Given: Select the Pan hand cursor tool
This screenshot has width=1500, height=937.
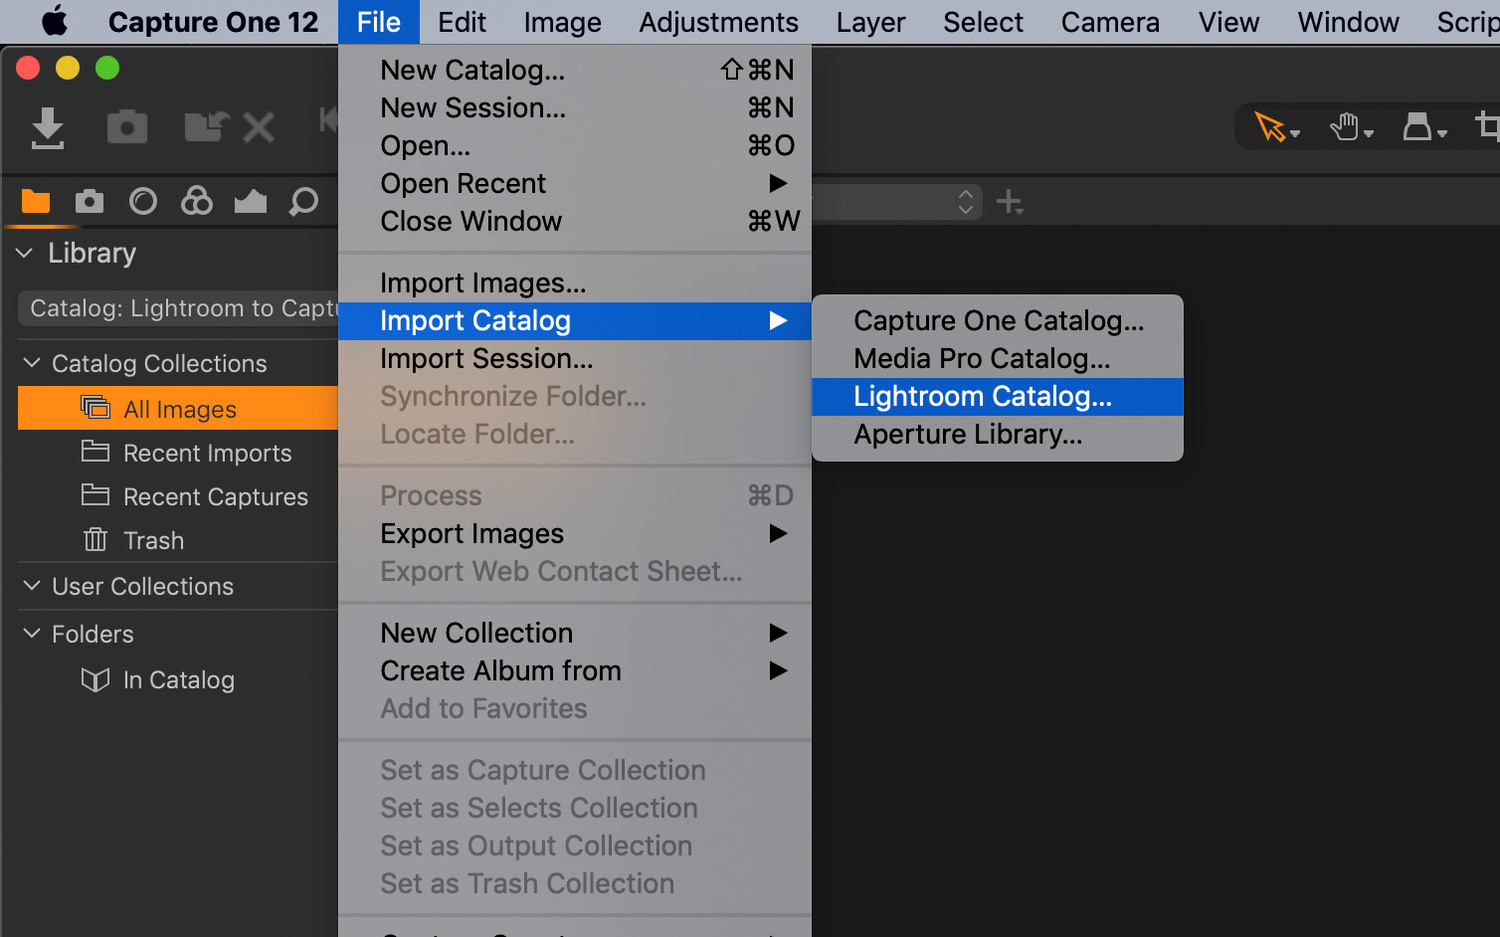Looking at the screenshot, I should pos(1344,127).
